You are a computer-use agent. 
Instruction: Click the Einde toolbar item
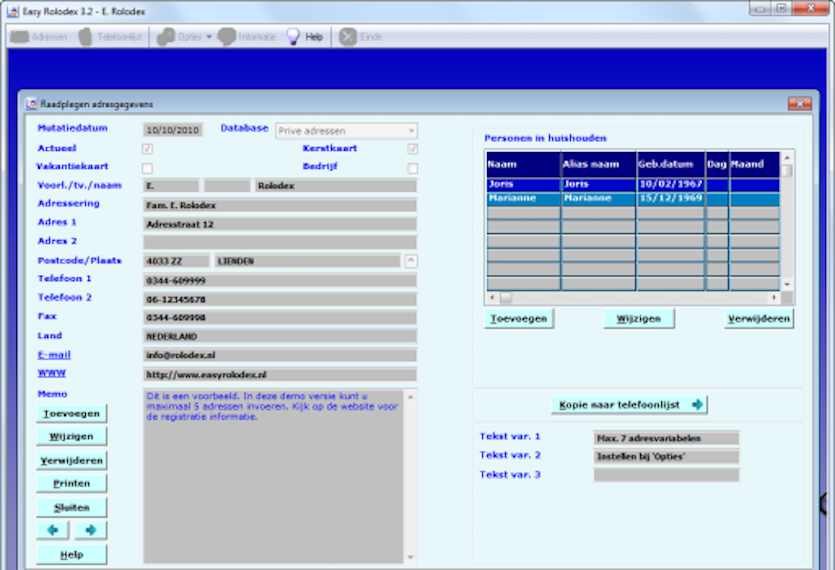[361, 37]
